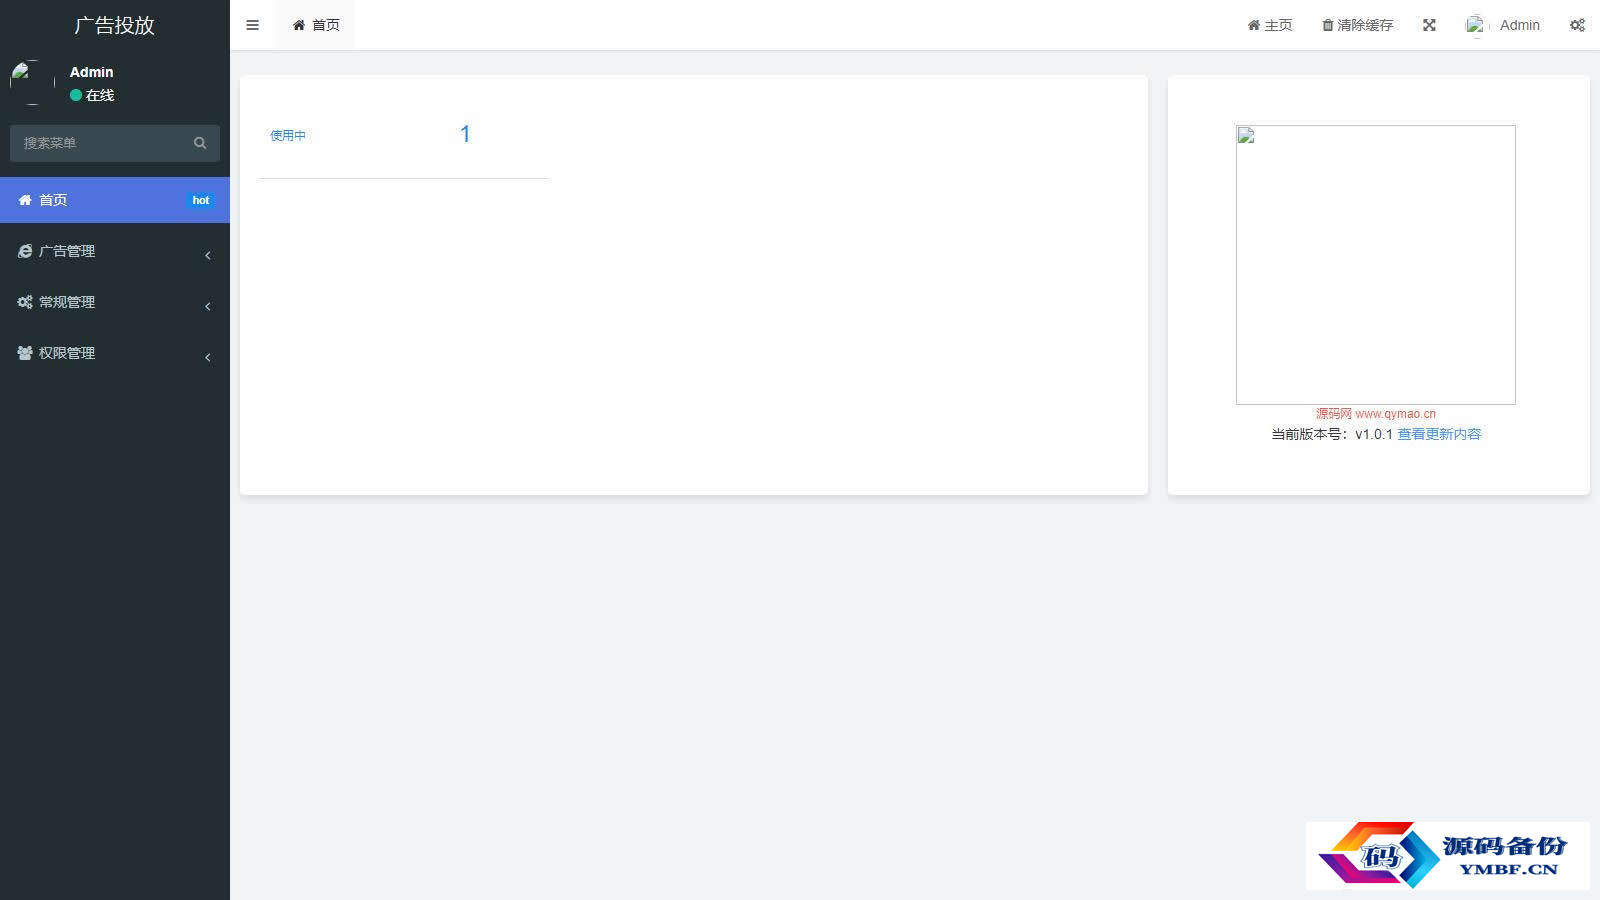Click the 广告投放 site title
Screen dimensions: 1600x900
(115, 25)
